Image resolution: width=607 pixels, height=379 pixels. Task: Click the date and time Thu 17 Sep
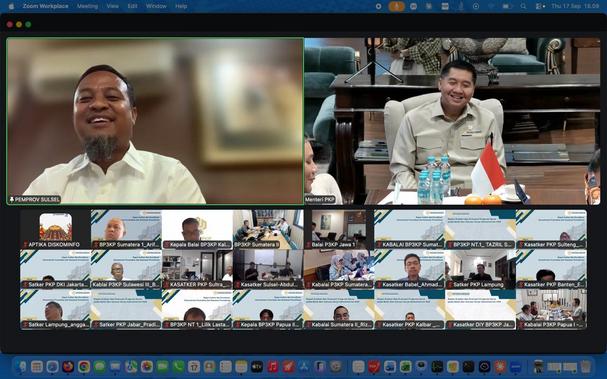[x=575, y=6]
